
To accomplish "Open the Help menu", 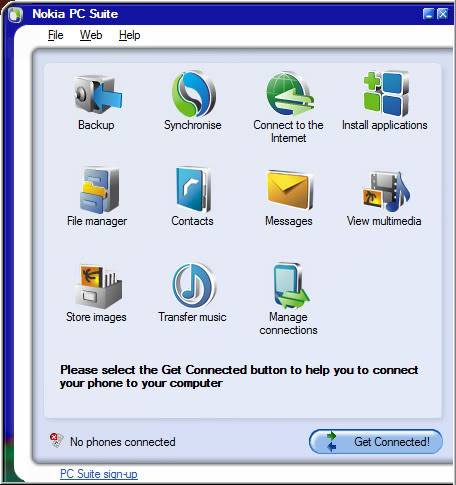I will [129, 35].
